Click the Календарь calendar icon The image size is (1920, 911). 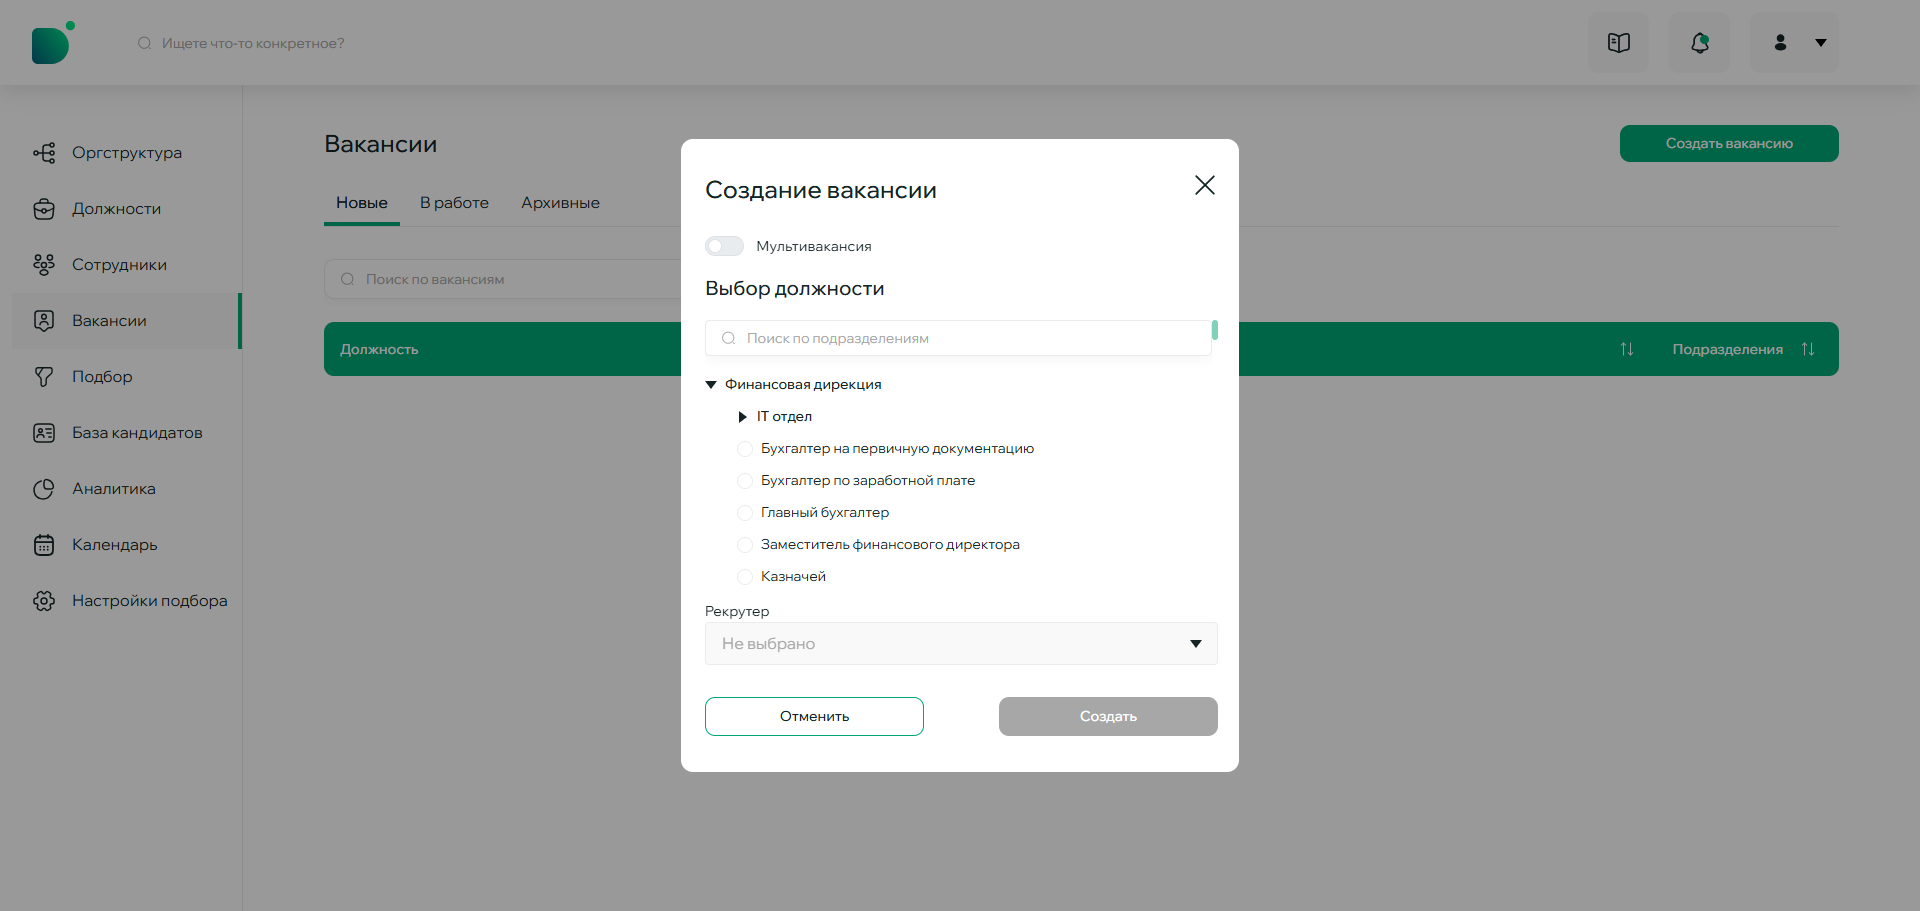tap(44, 545)
